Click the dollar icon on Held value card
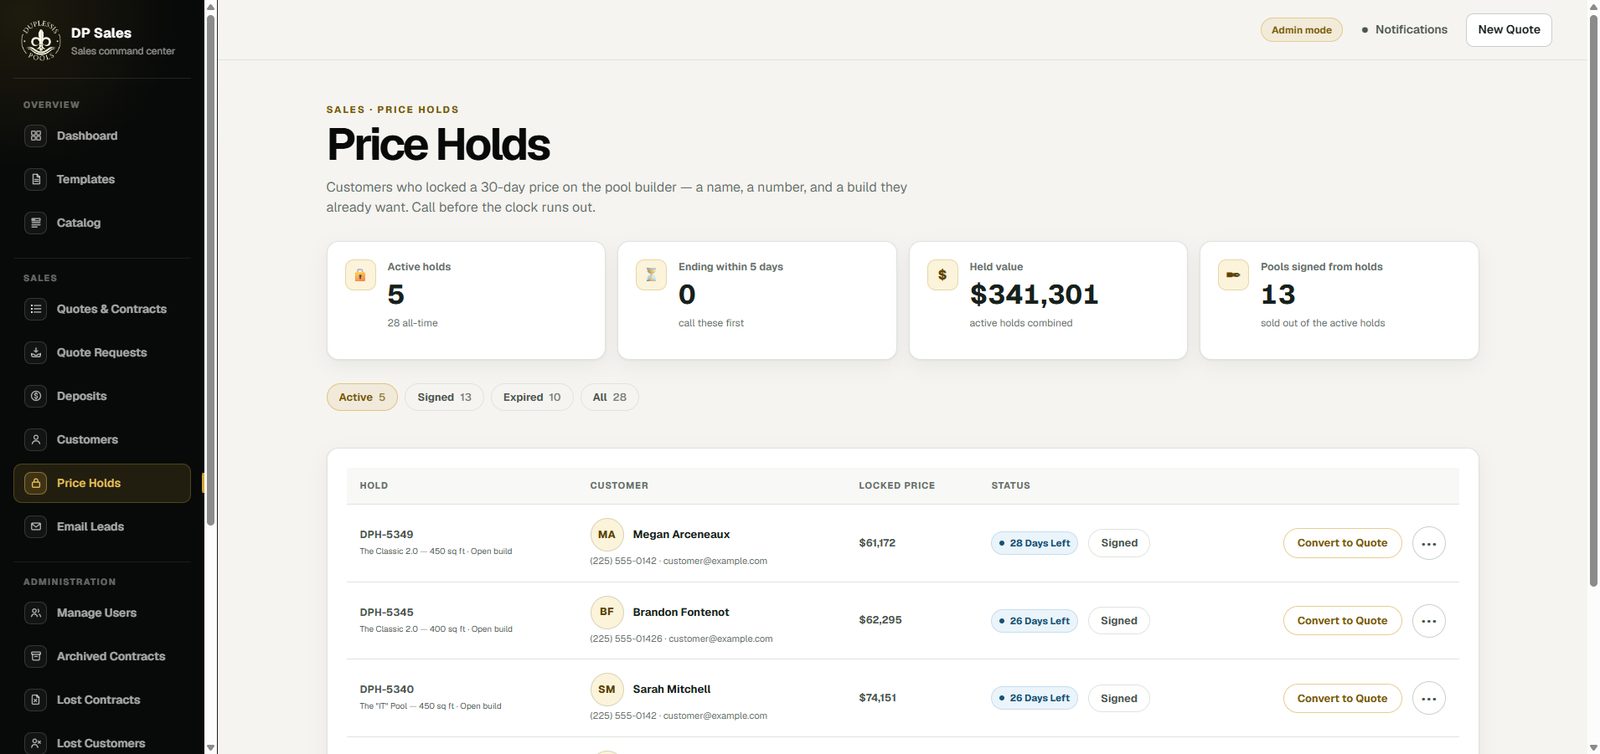 942,275
